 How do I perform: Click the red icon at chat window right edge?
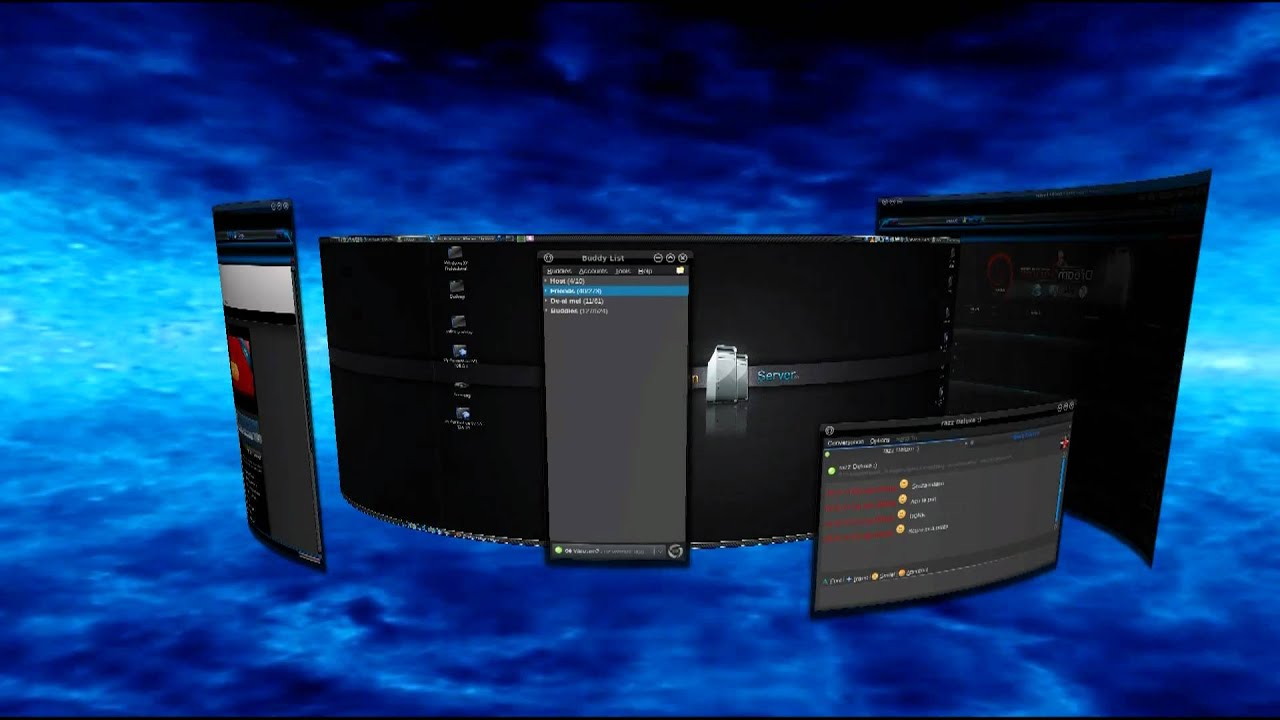click(1064, 442)
